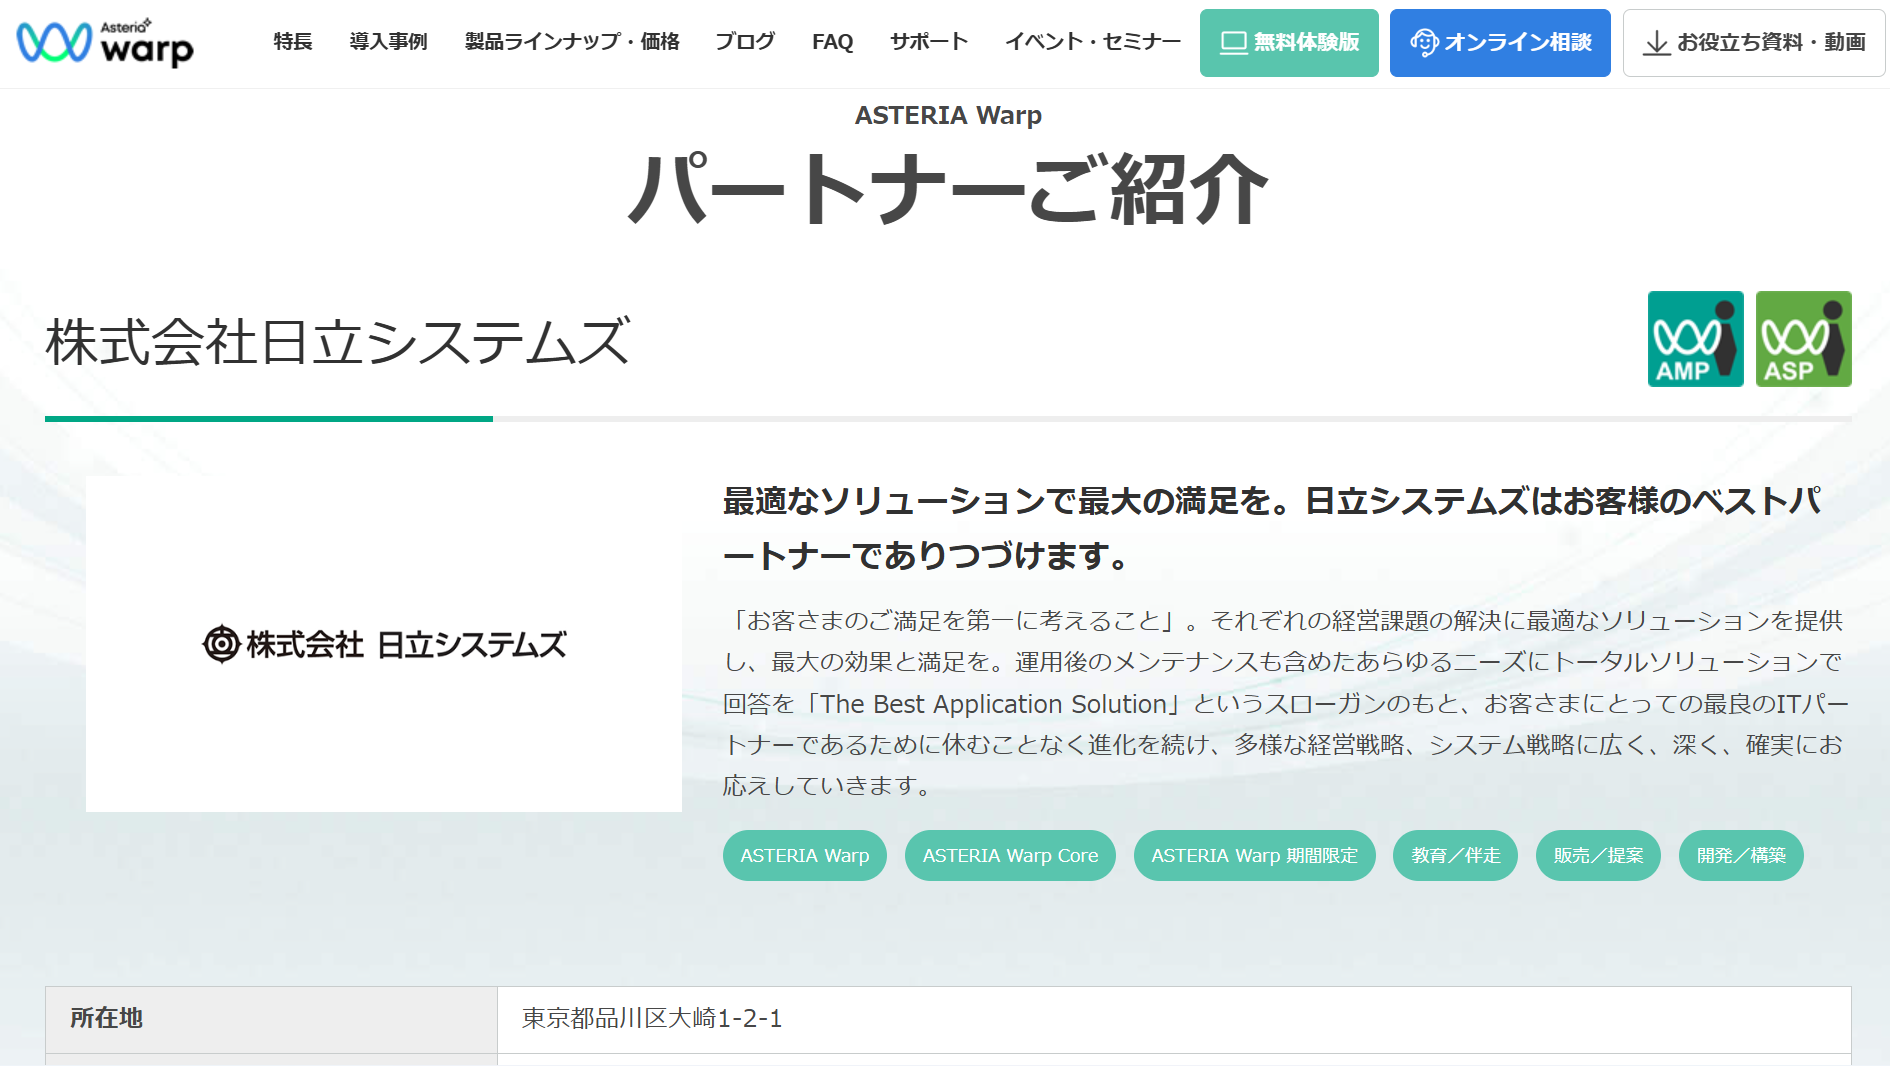Go to the FAQ section
Screen dimensions: 1890x1066
click(832, 42)
